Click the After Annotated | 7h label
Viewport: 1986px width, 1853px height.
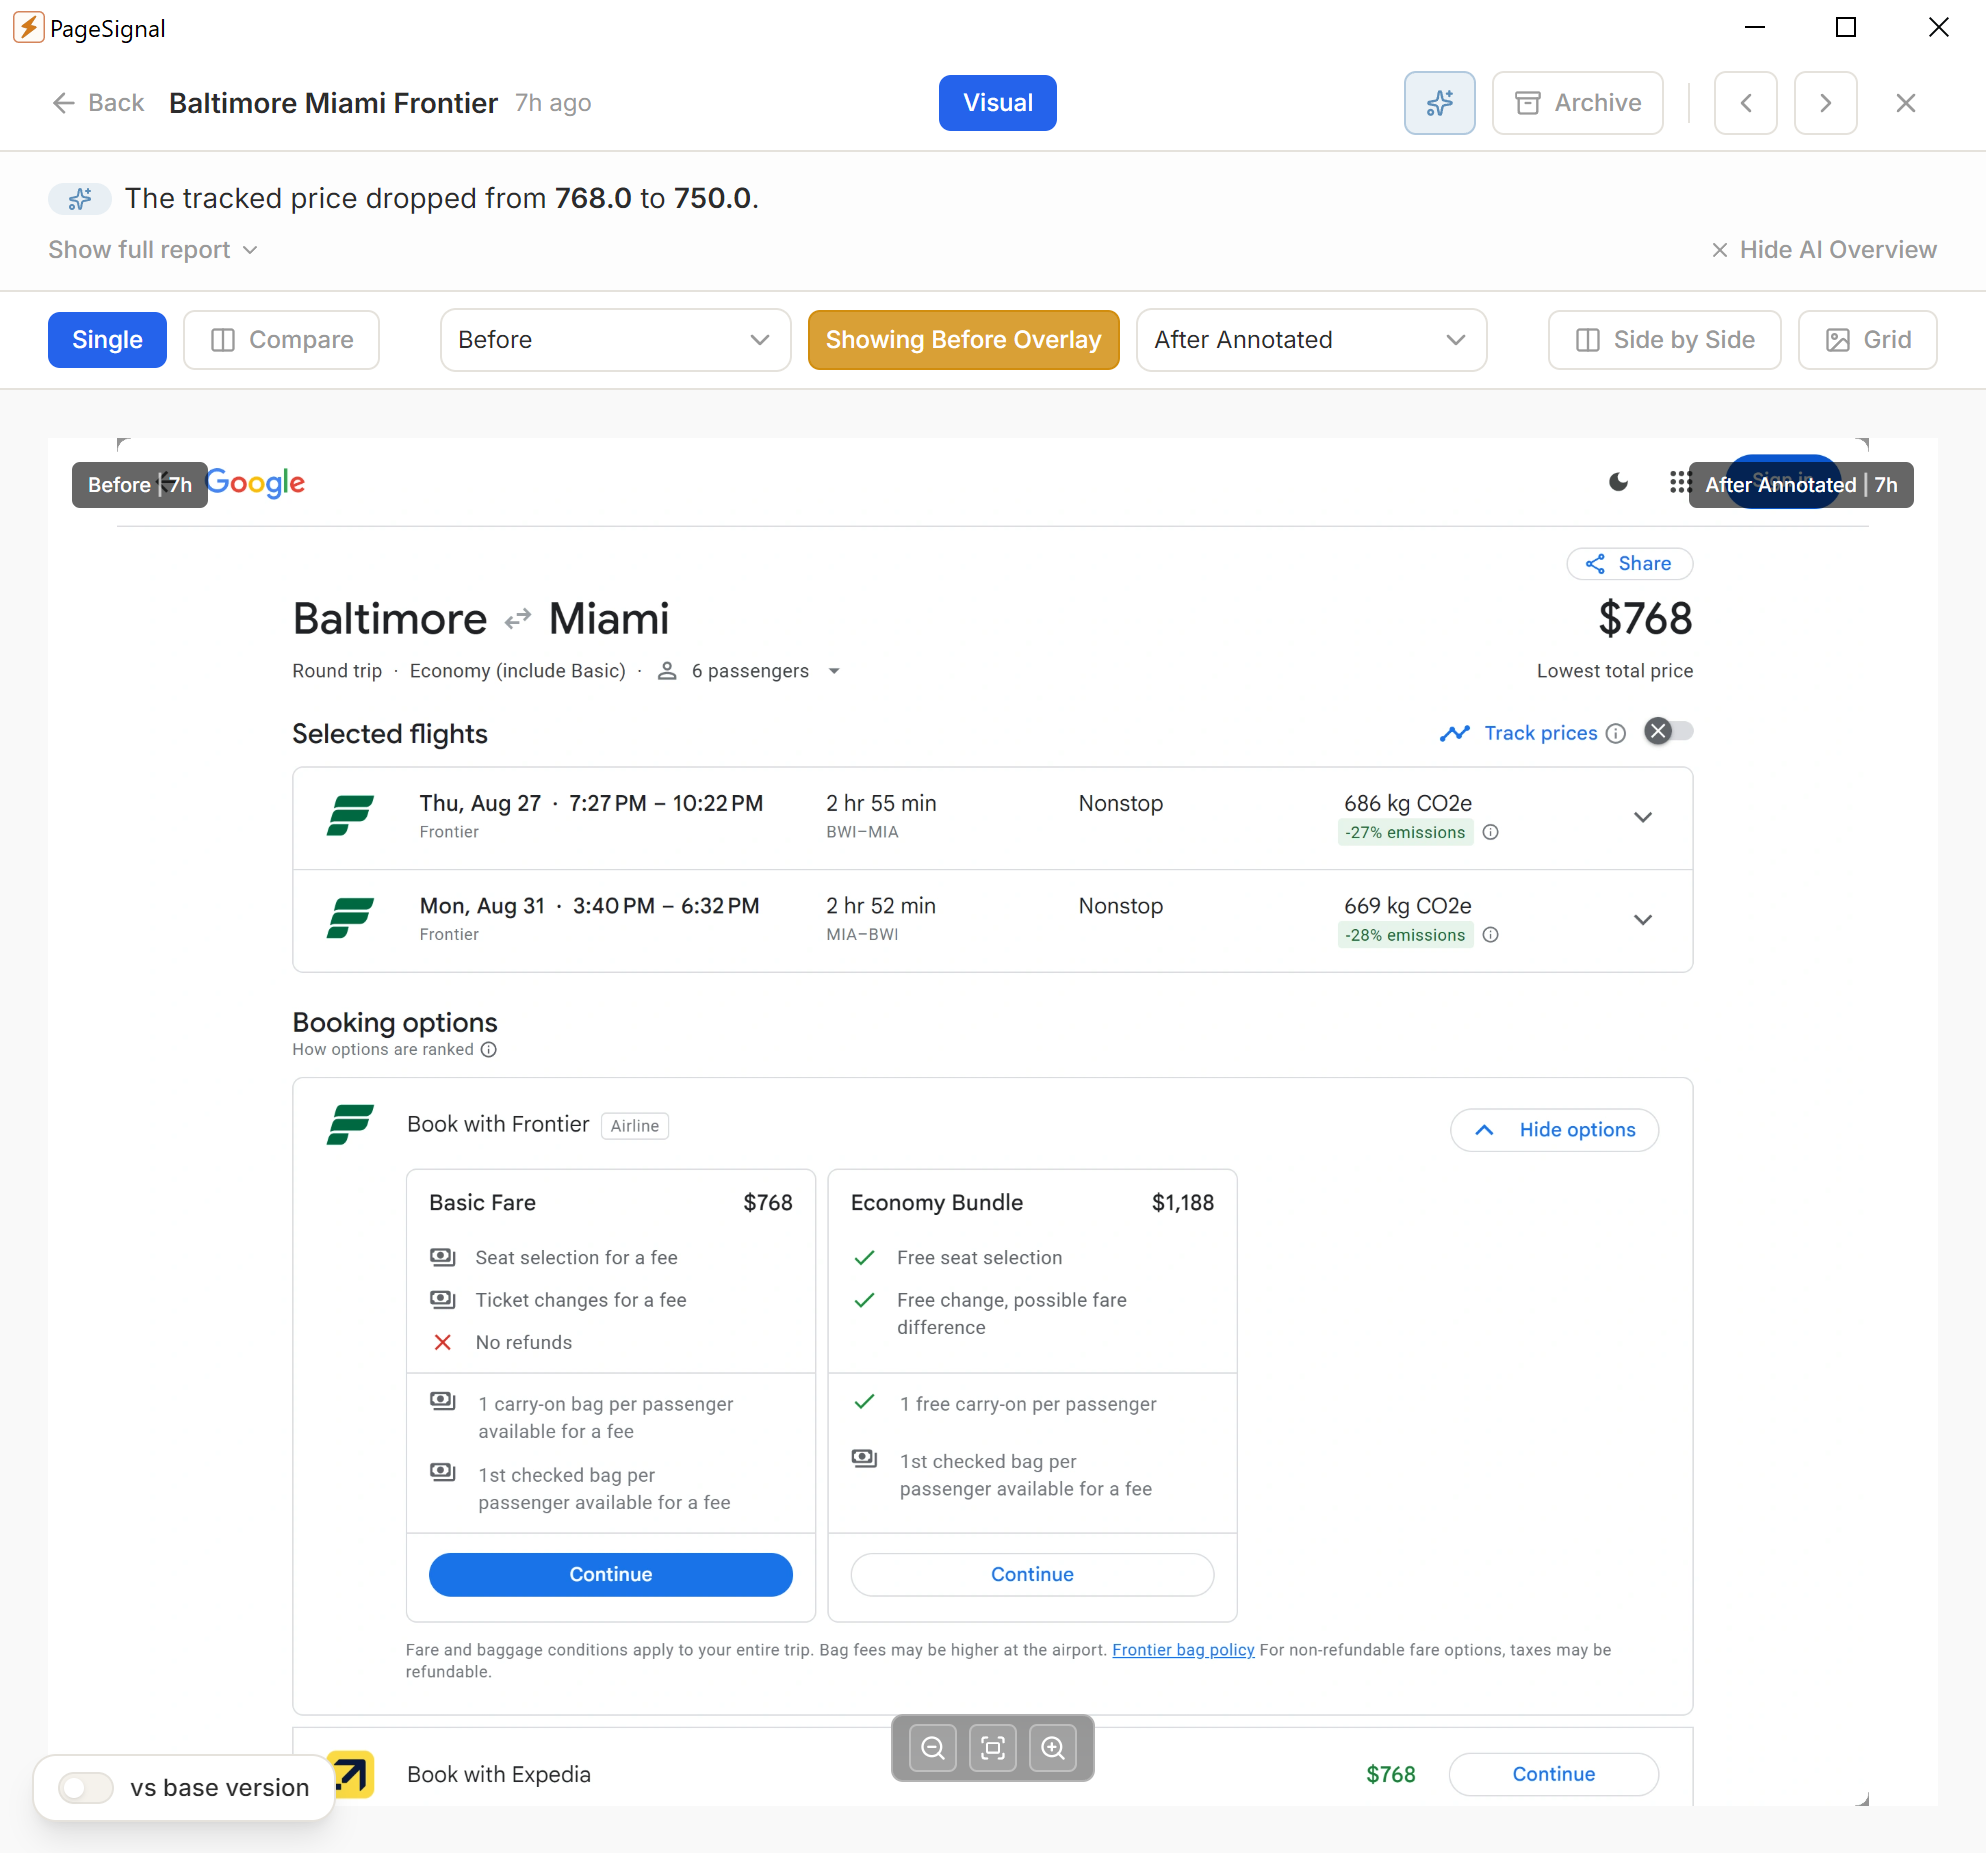click(x=1800, y=485)
